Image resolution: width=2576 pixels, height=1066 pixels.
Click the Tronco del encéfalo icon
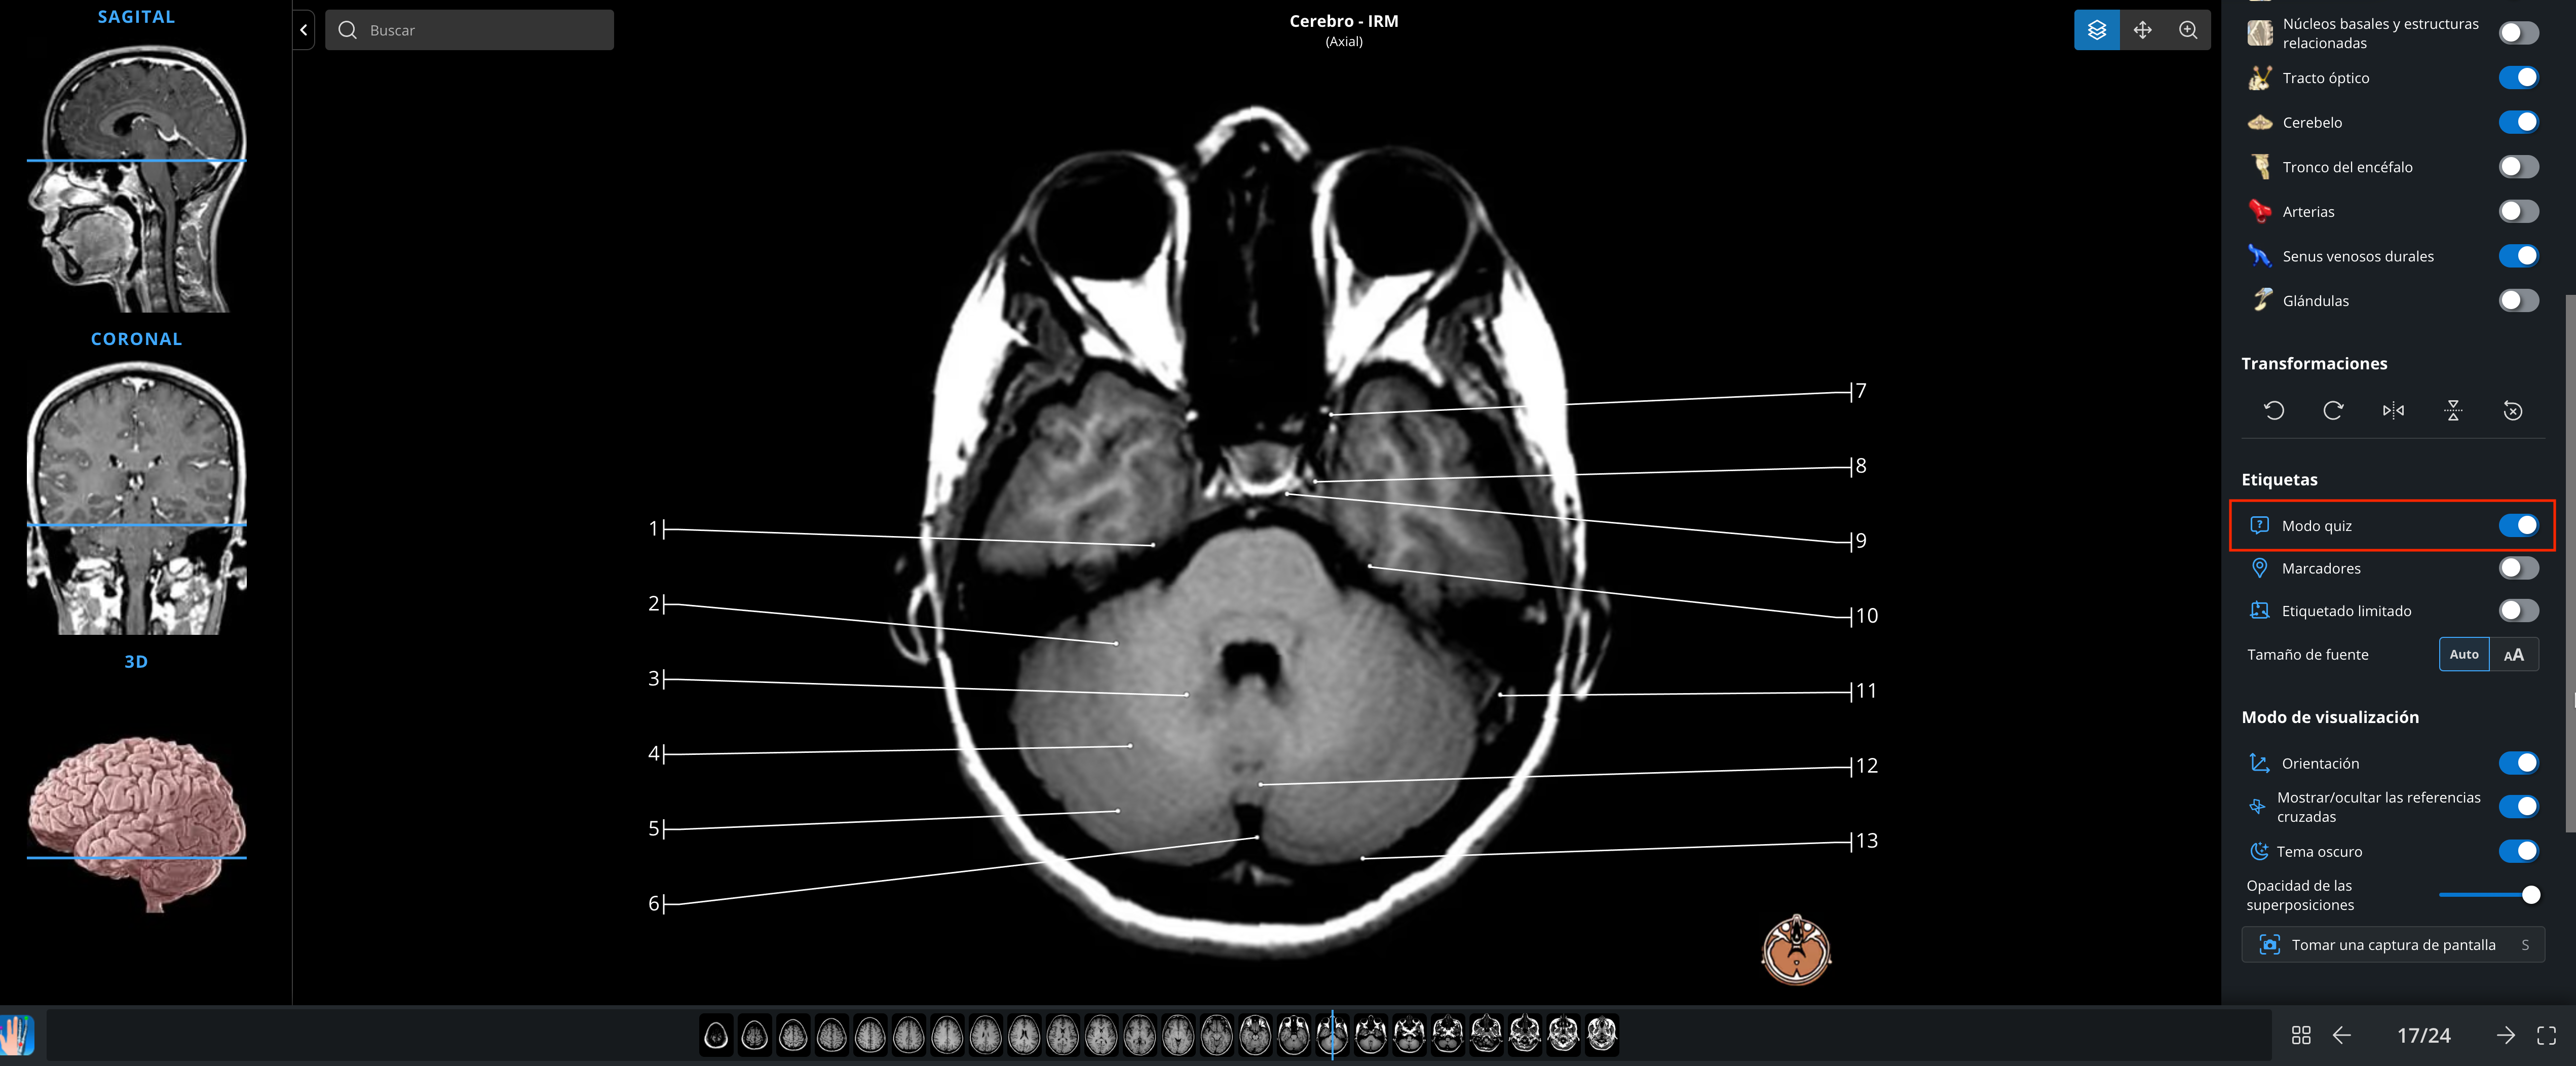pos(2260,167)
